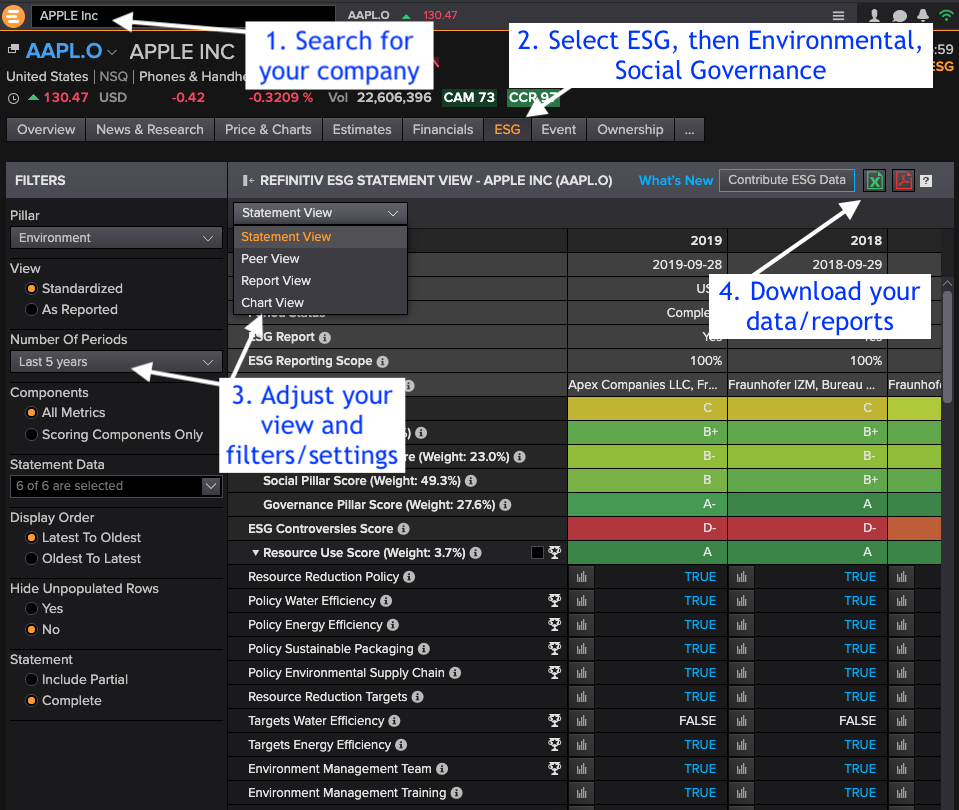Open the notifications bell icon

(x=923, y=16)
